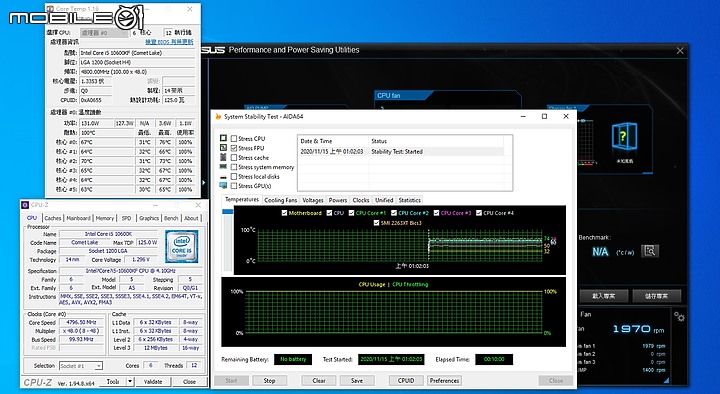The height and width of the screenshot is (394, 720).
Task: Open the Bench tab in CPU-Z
Action: 171,218
